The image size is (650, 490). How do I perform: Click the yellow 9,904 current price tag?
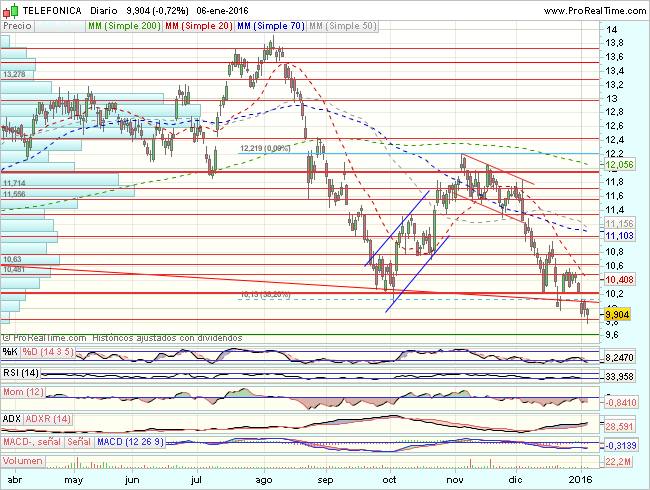pos(617,315)
